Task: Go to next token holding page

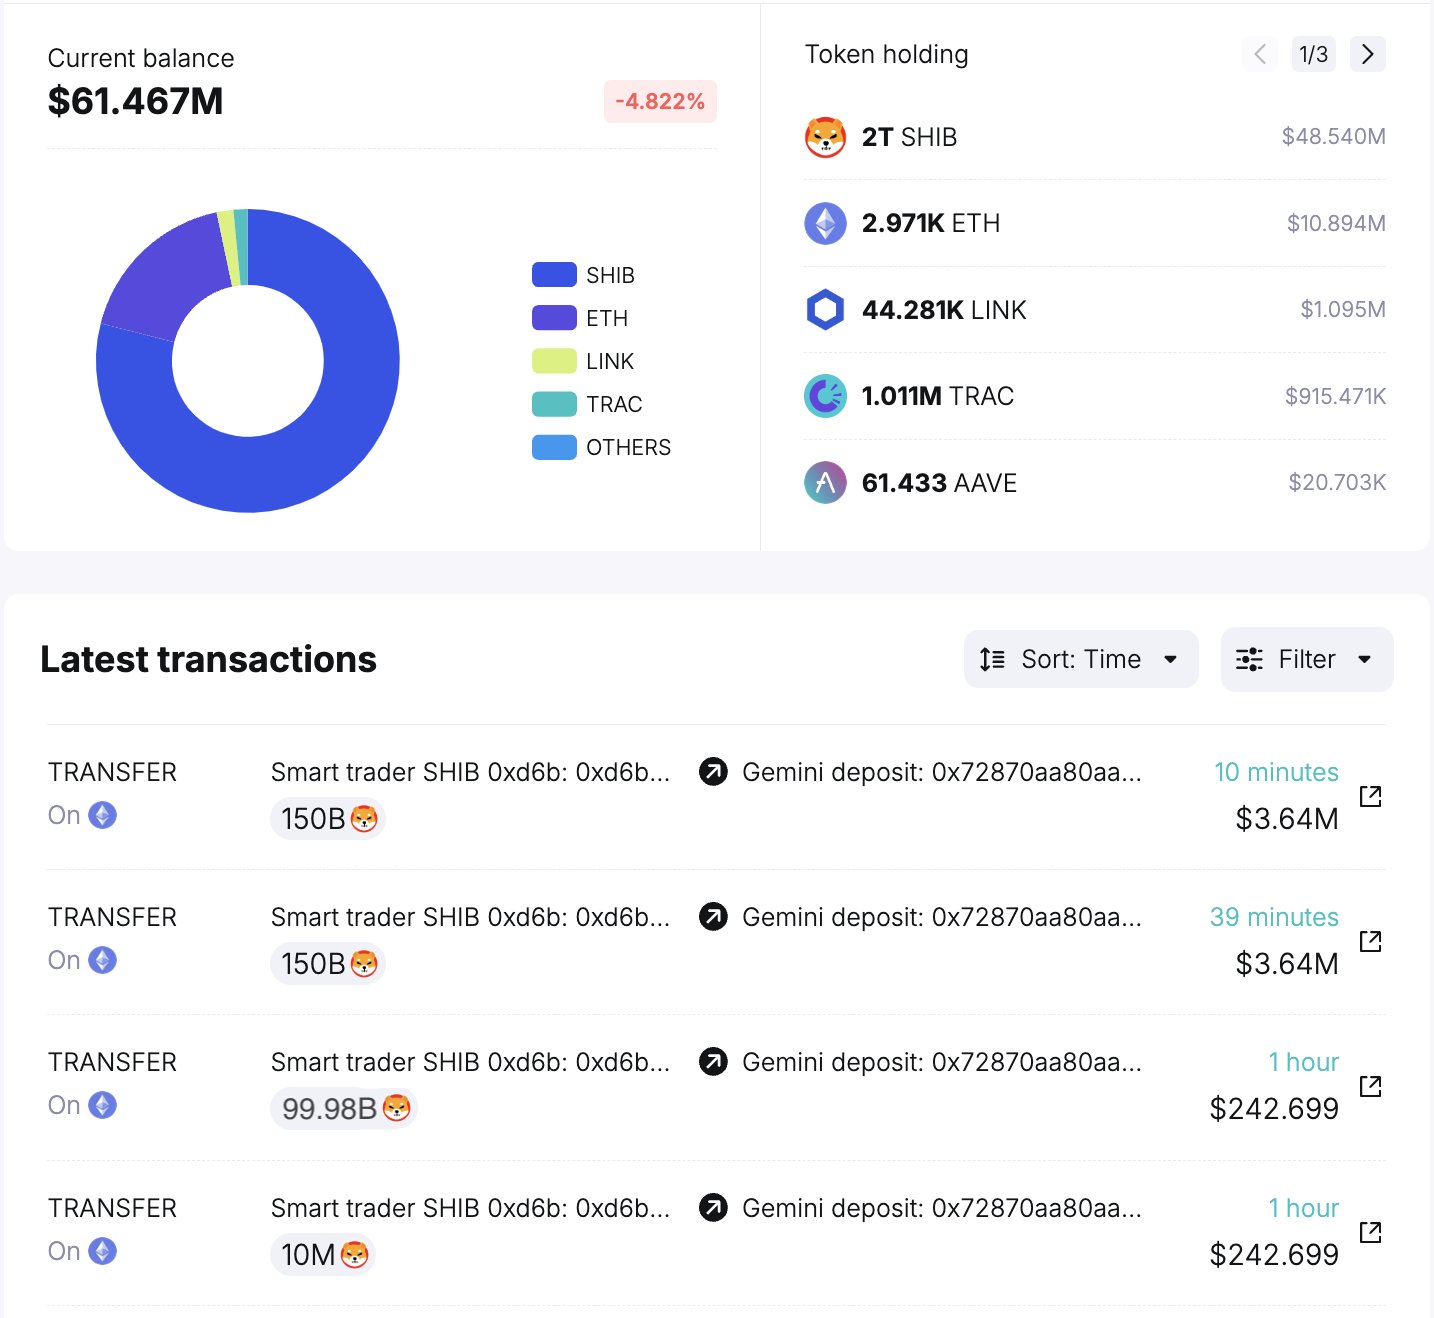Action: tap(1367, 54)
